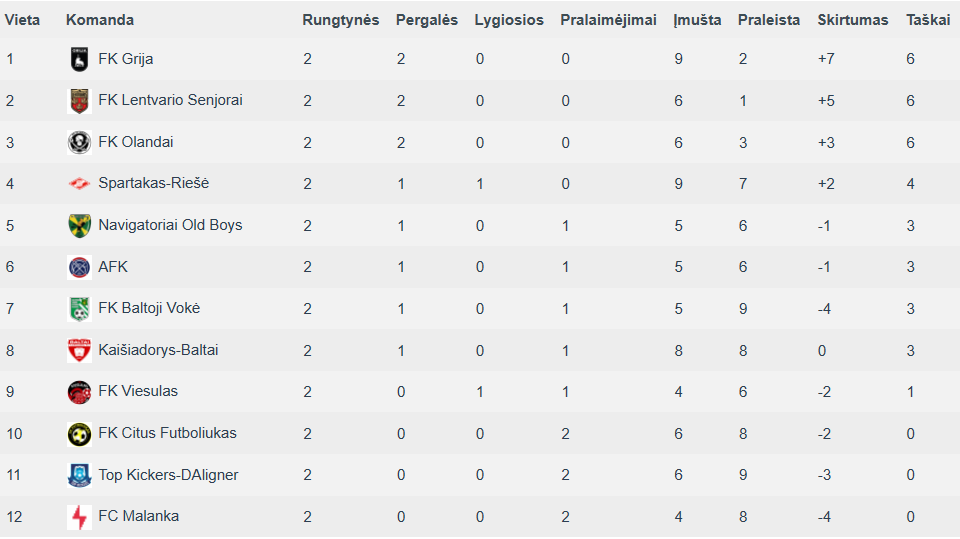The width and height of the screenshot is (960, 539).
Task: Click the Skirtumas column header
Action: click(852, 20)
